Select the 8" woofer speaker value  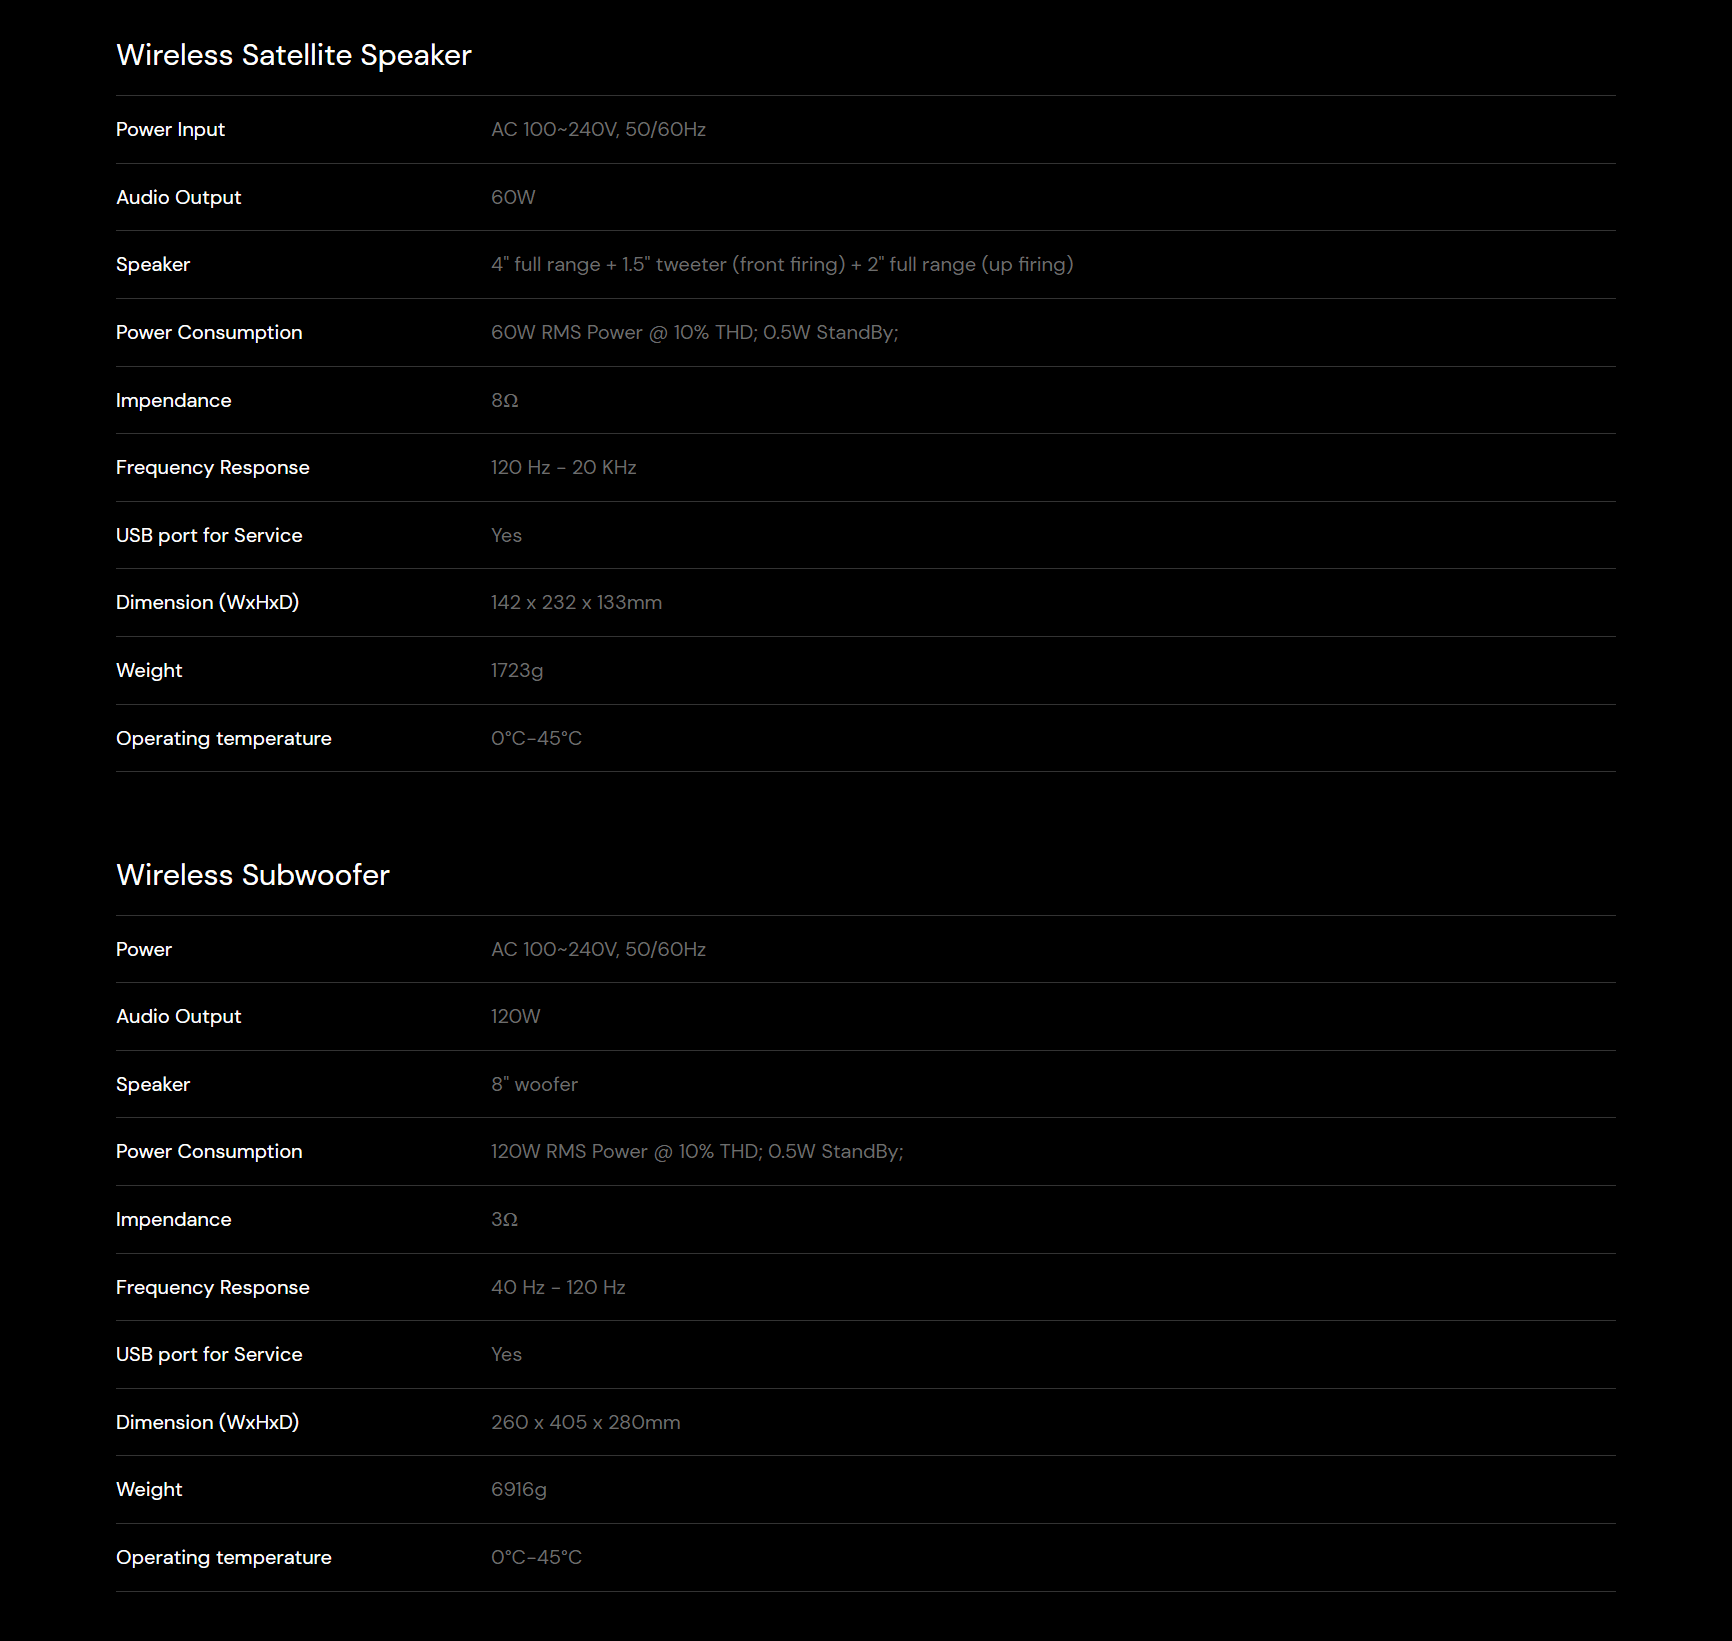(534, 1084)
